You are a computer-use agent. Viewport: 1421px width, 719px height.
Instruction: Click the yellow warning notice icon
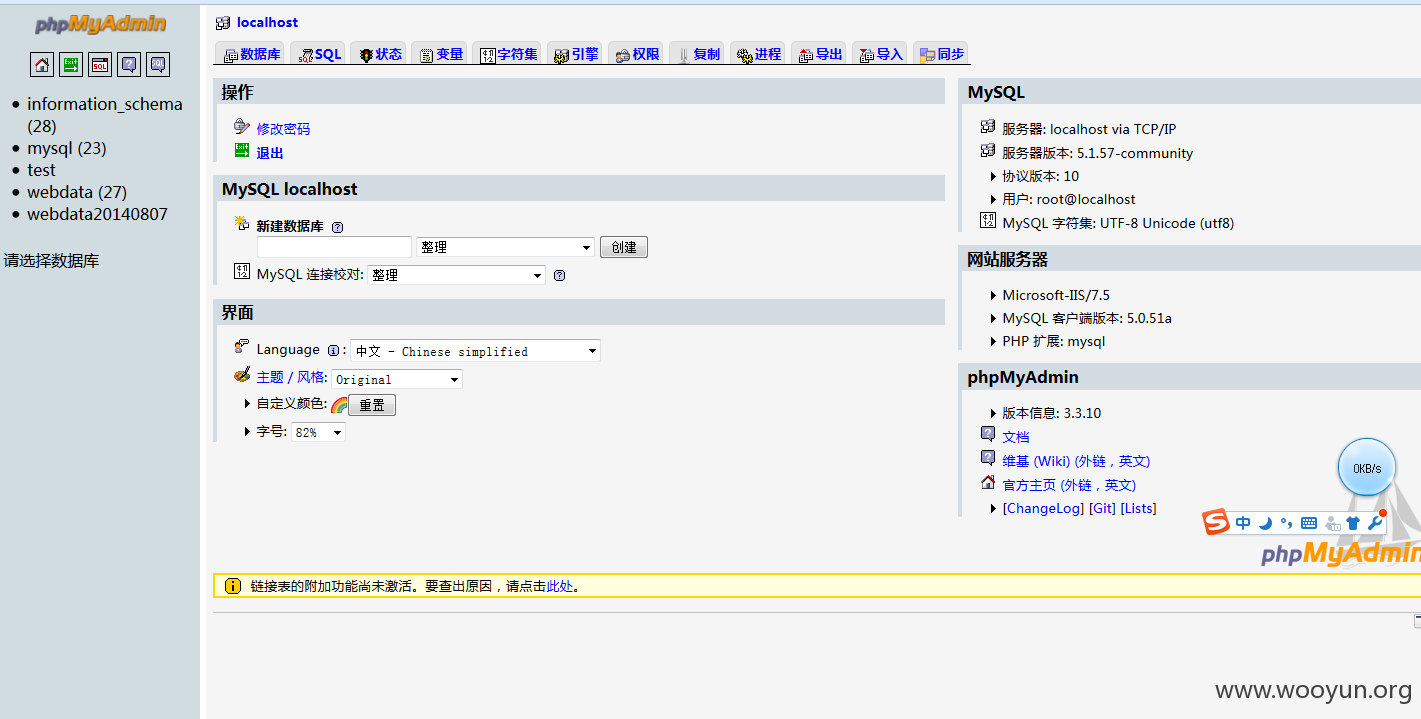coord(232,586)
